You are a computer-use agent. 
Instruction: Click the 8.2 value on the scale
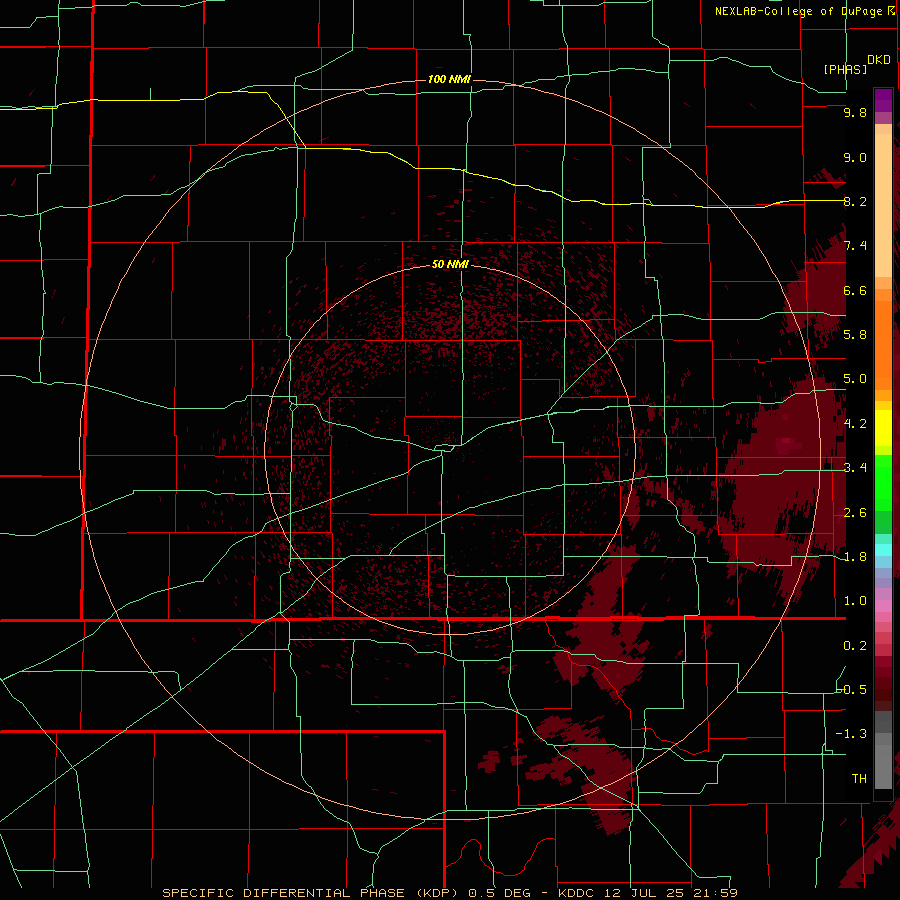(x=855, y=201)
